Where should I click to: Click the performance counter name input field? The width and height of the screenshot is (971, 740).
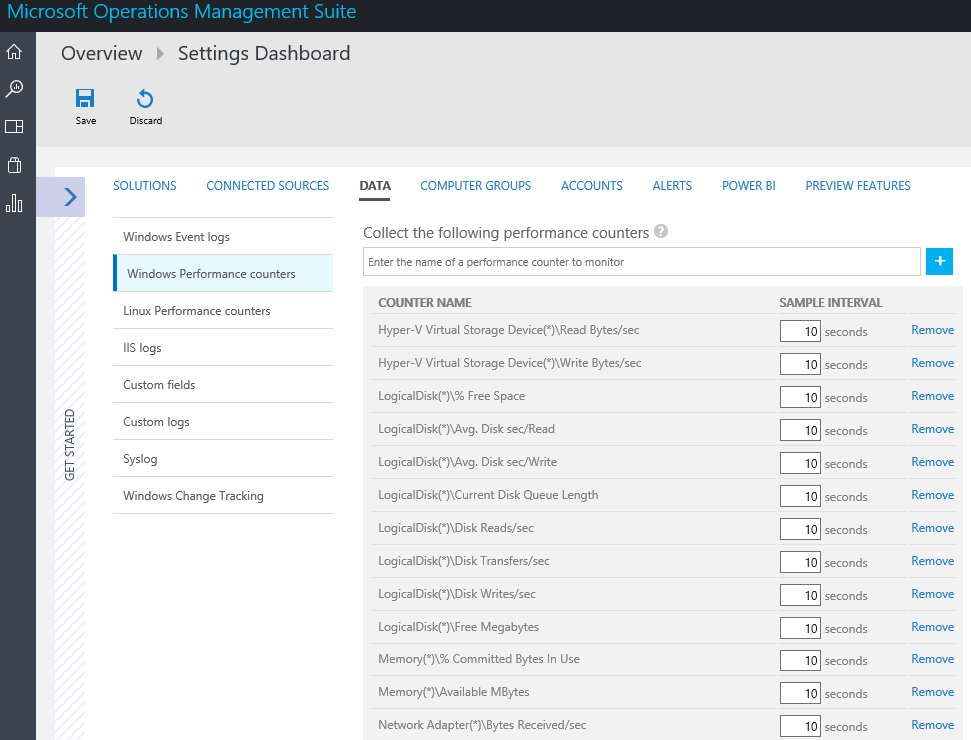point(640,262)
